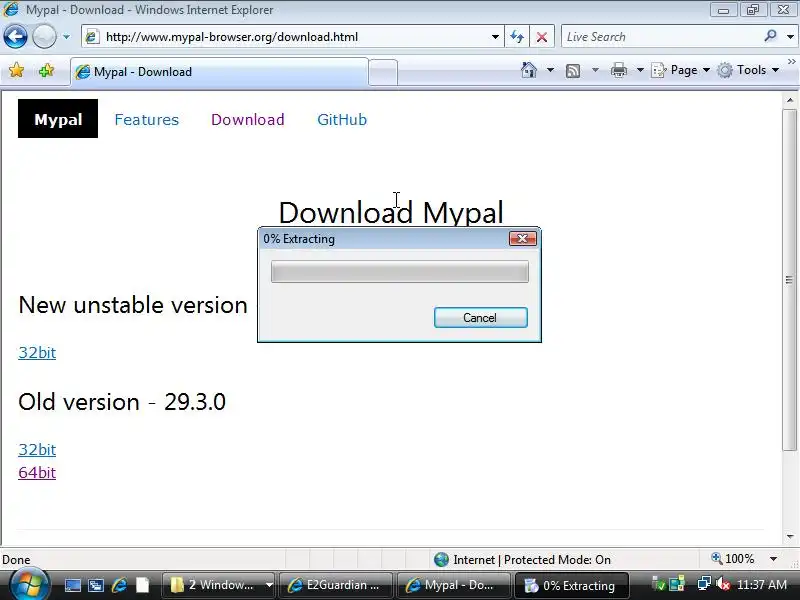The height and width of the screenshot is (600, 800).
Task: Close the 0% Extracting dialog
Action: pos(522,238)
